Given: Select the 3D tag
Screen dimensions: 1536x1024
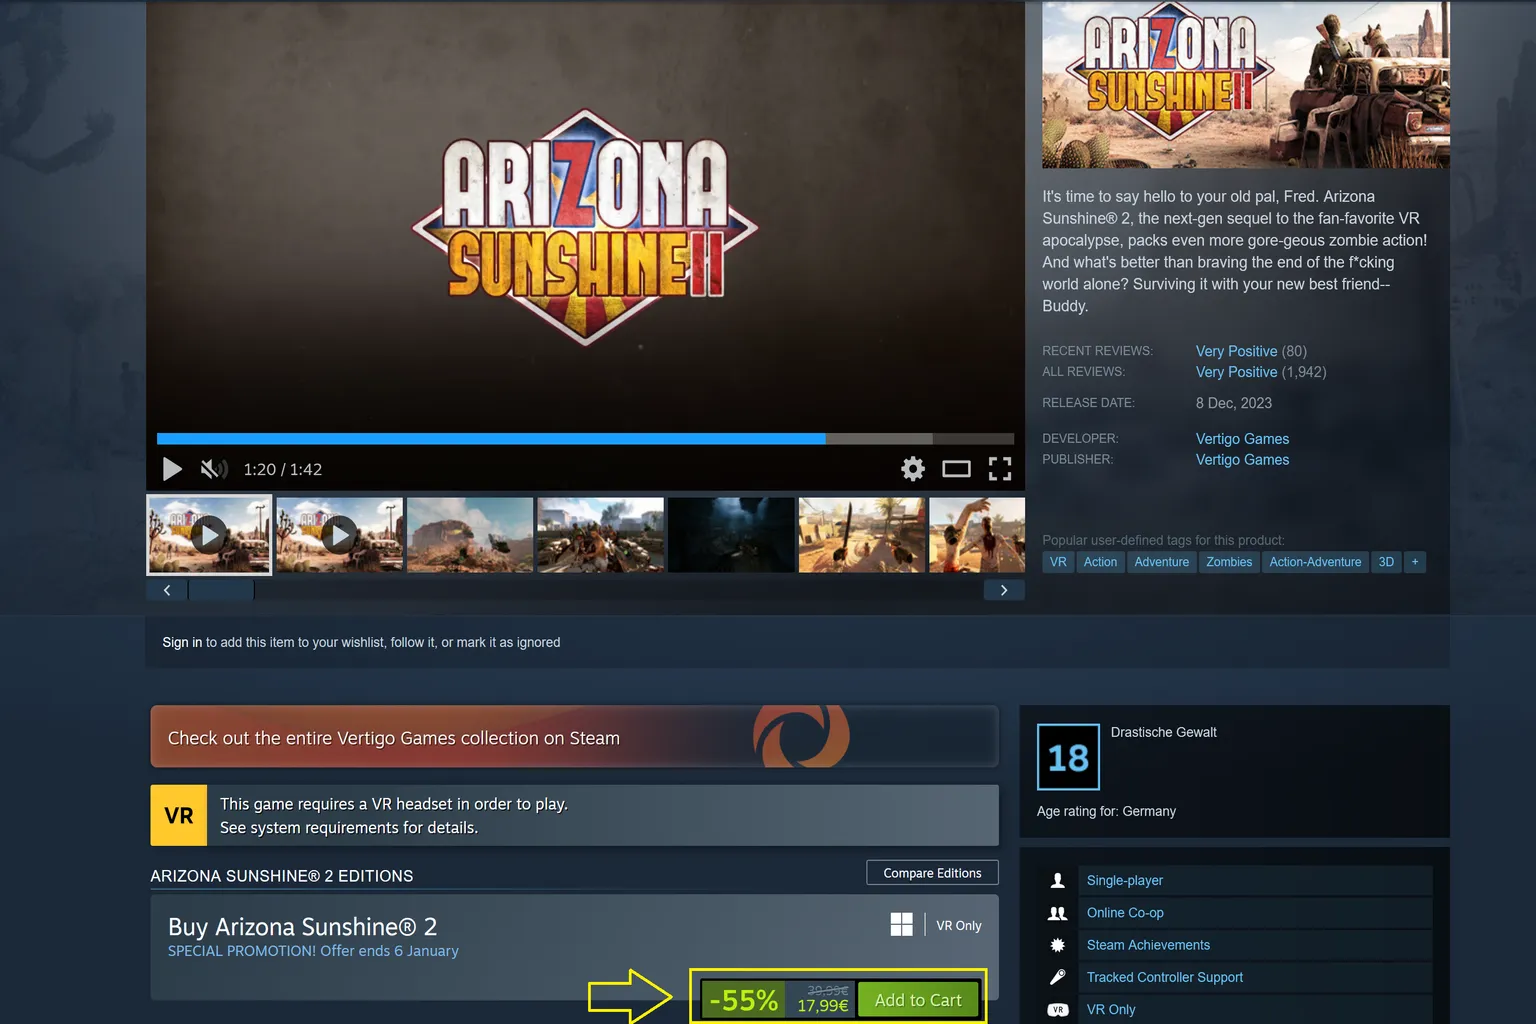Looking at the screenshot, I should pos(1386,562).
